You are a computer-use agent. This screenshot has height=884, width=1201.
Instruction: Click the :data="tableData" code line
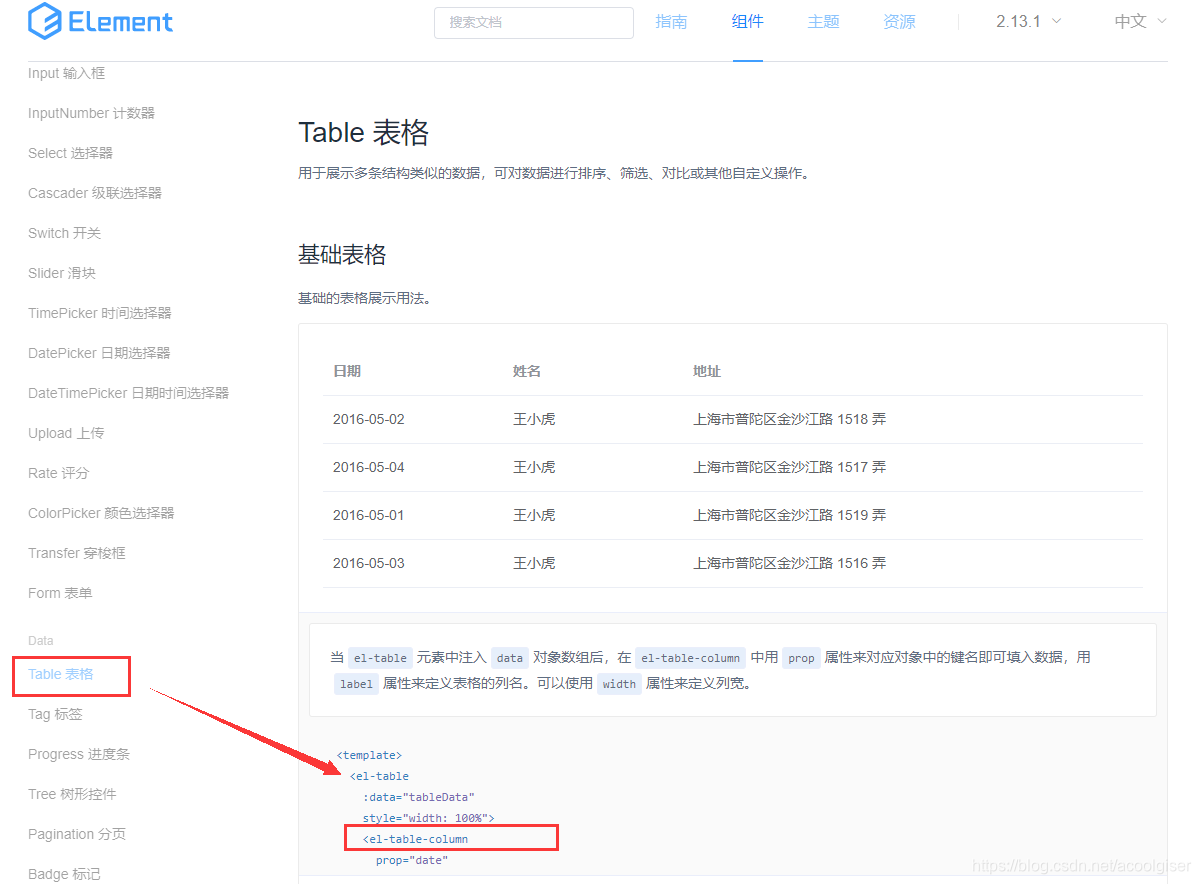418,797
